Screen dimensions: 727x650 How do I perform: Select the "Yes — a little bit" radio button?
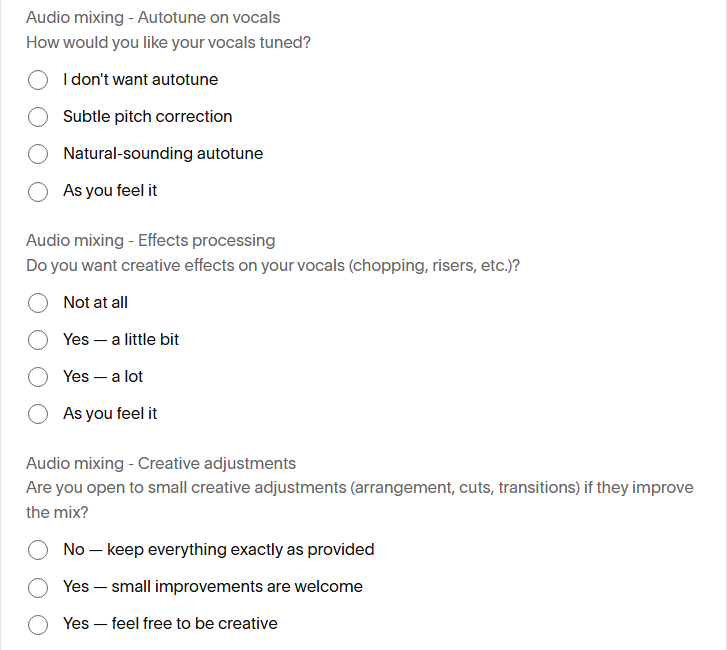point(38,340)
